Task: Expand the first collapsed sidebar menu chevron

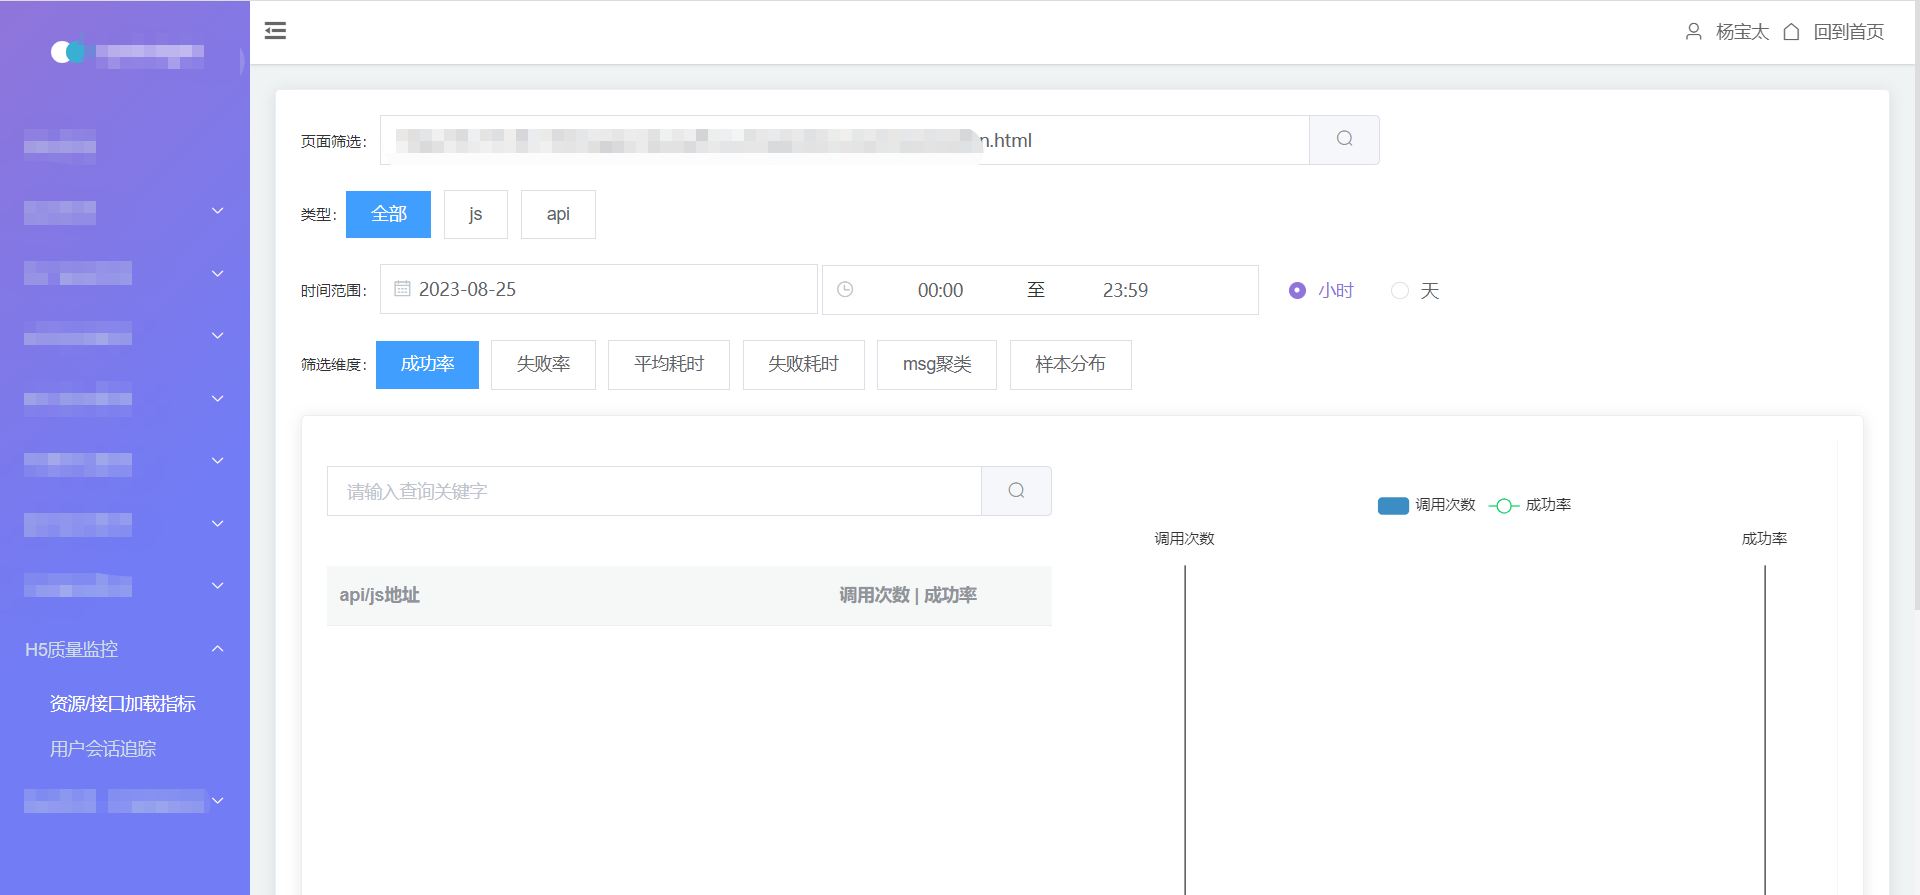Action: coord(217,211)
